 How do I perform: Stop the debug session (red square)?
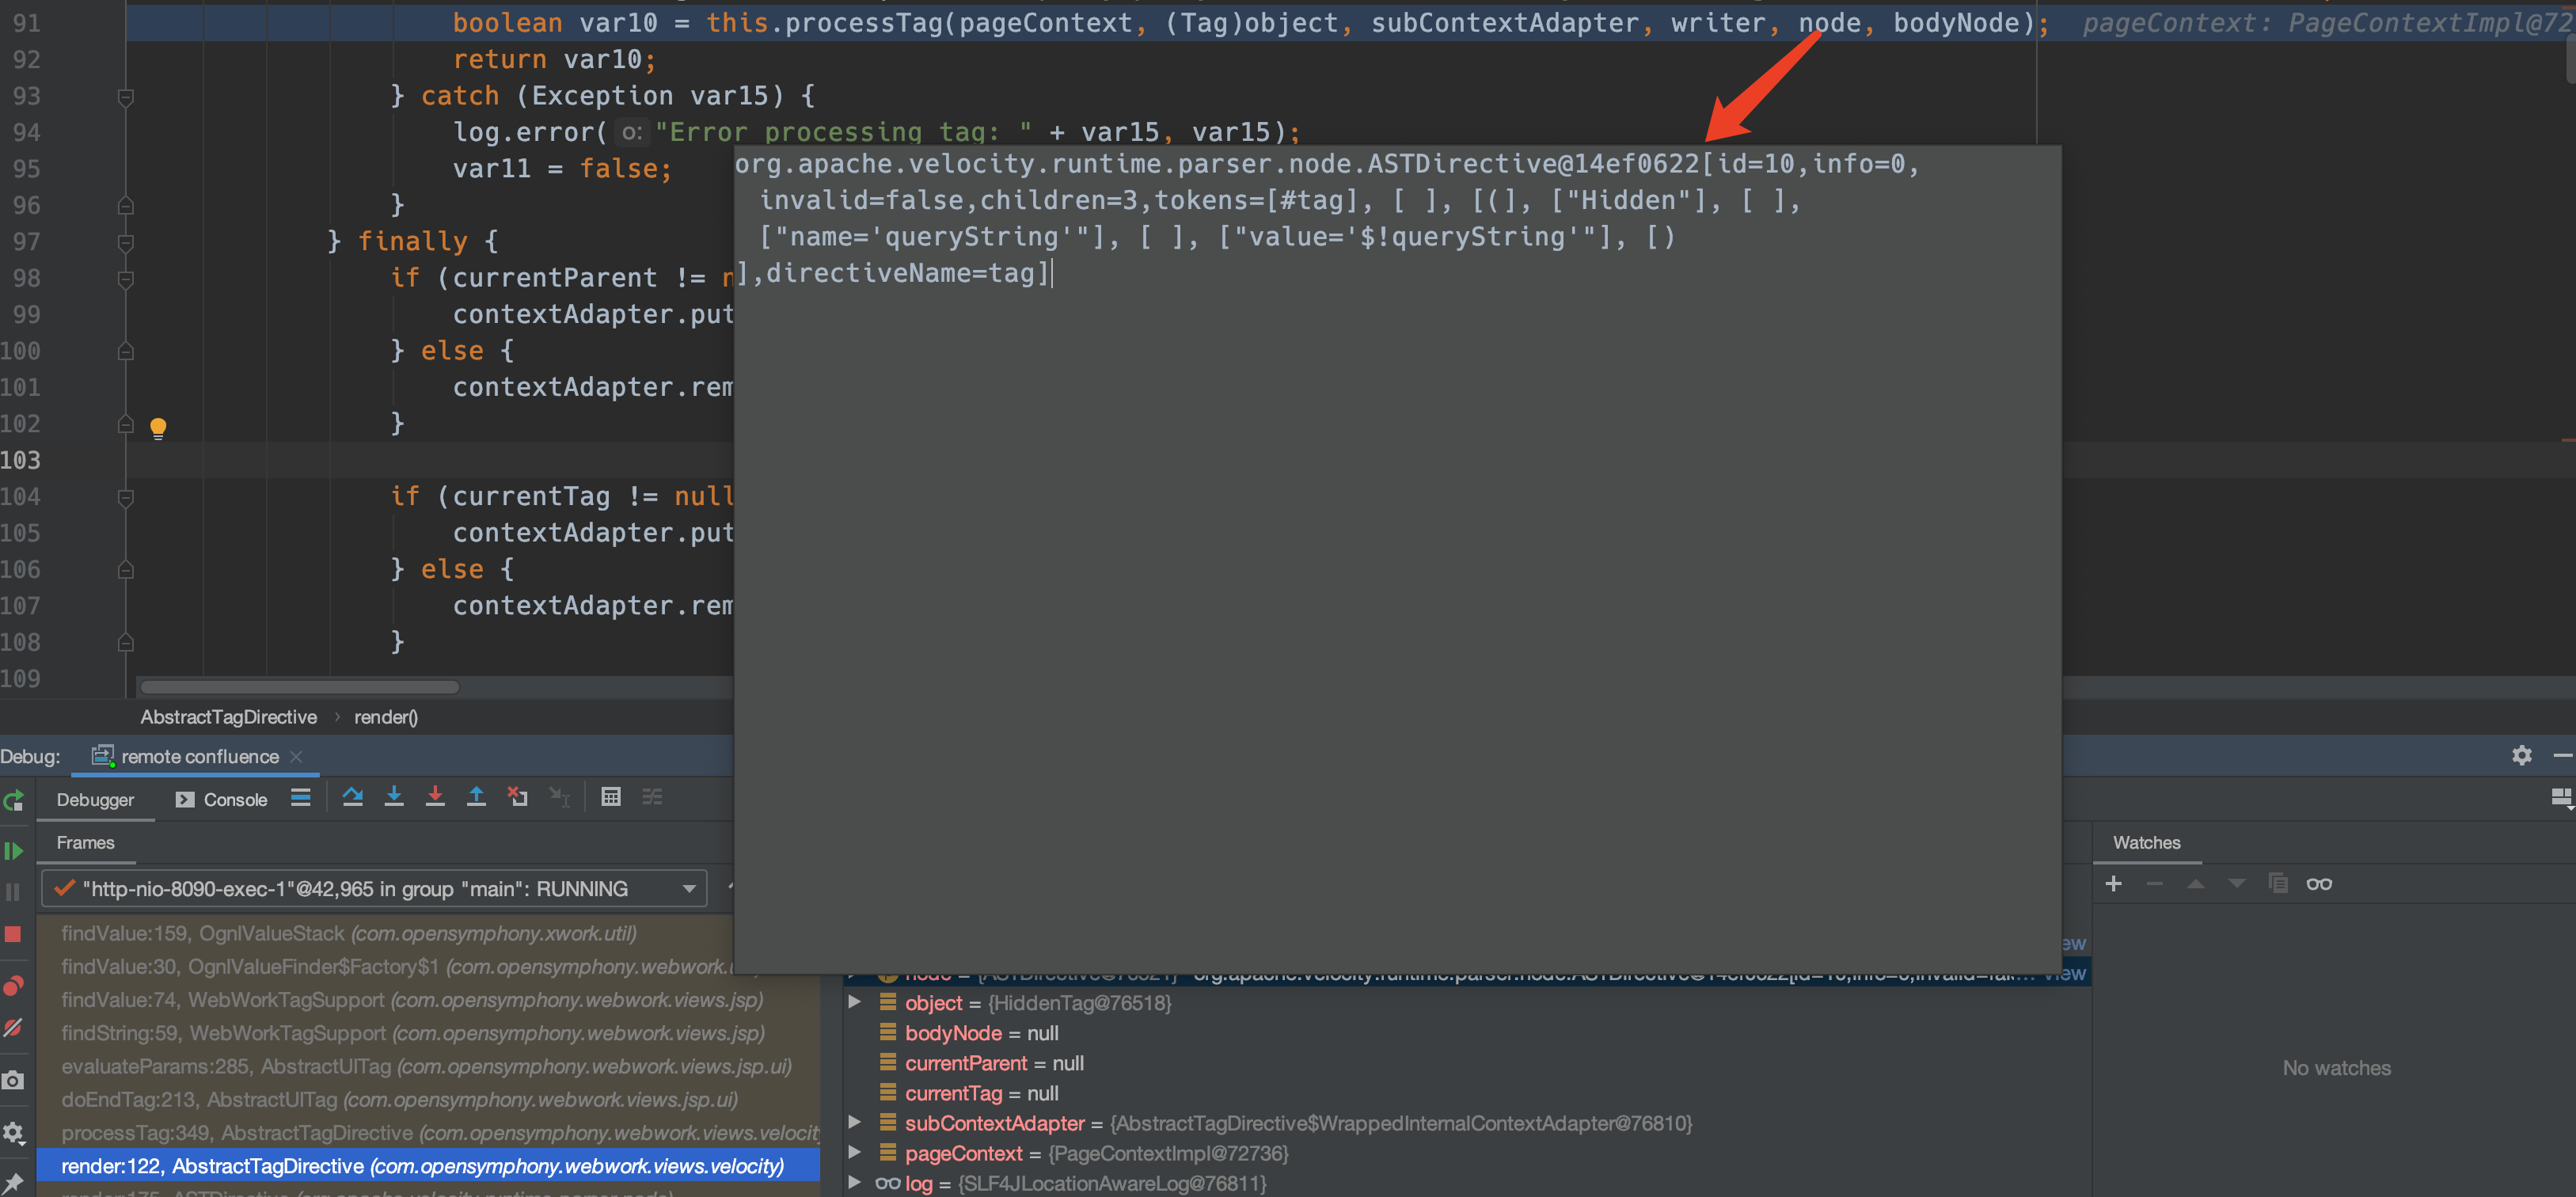[13, 934]
